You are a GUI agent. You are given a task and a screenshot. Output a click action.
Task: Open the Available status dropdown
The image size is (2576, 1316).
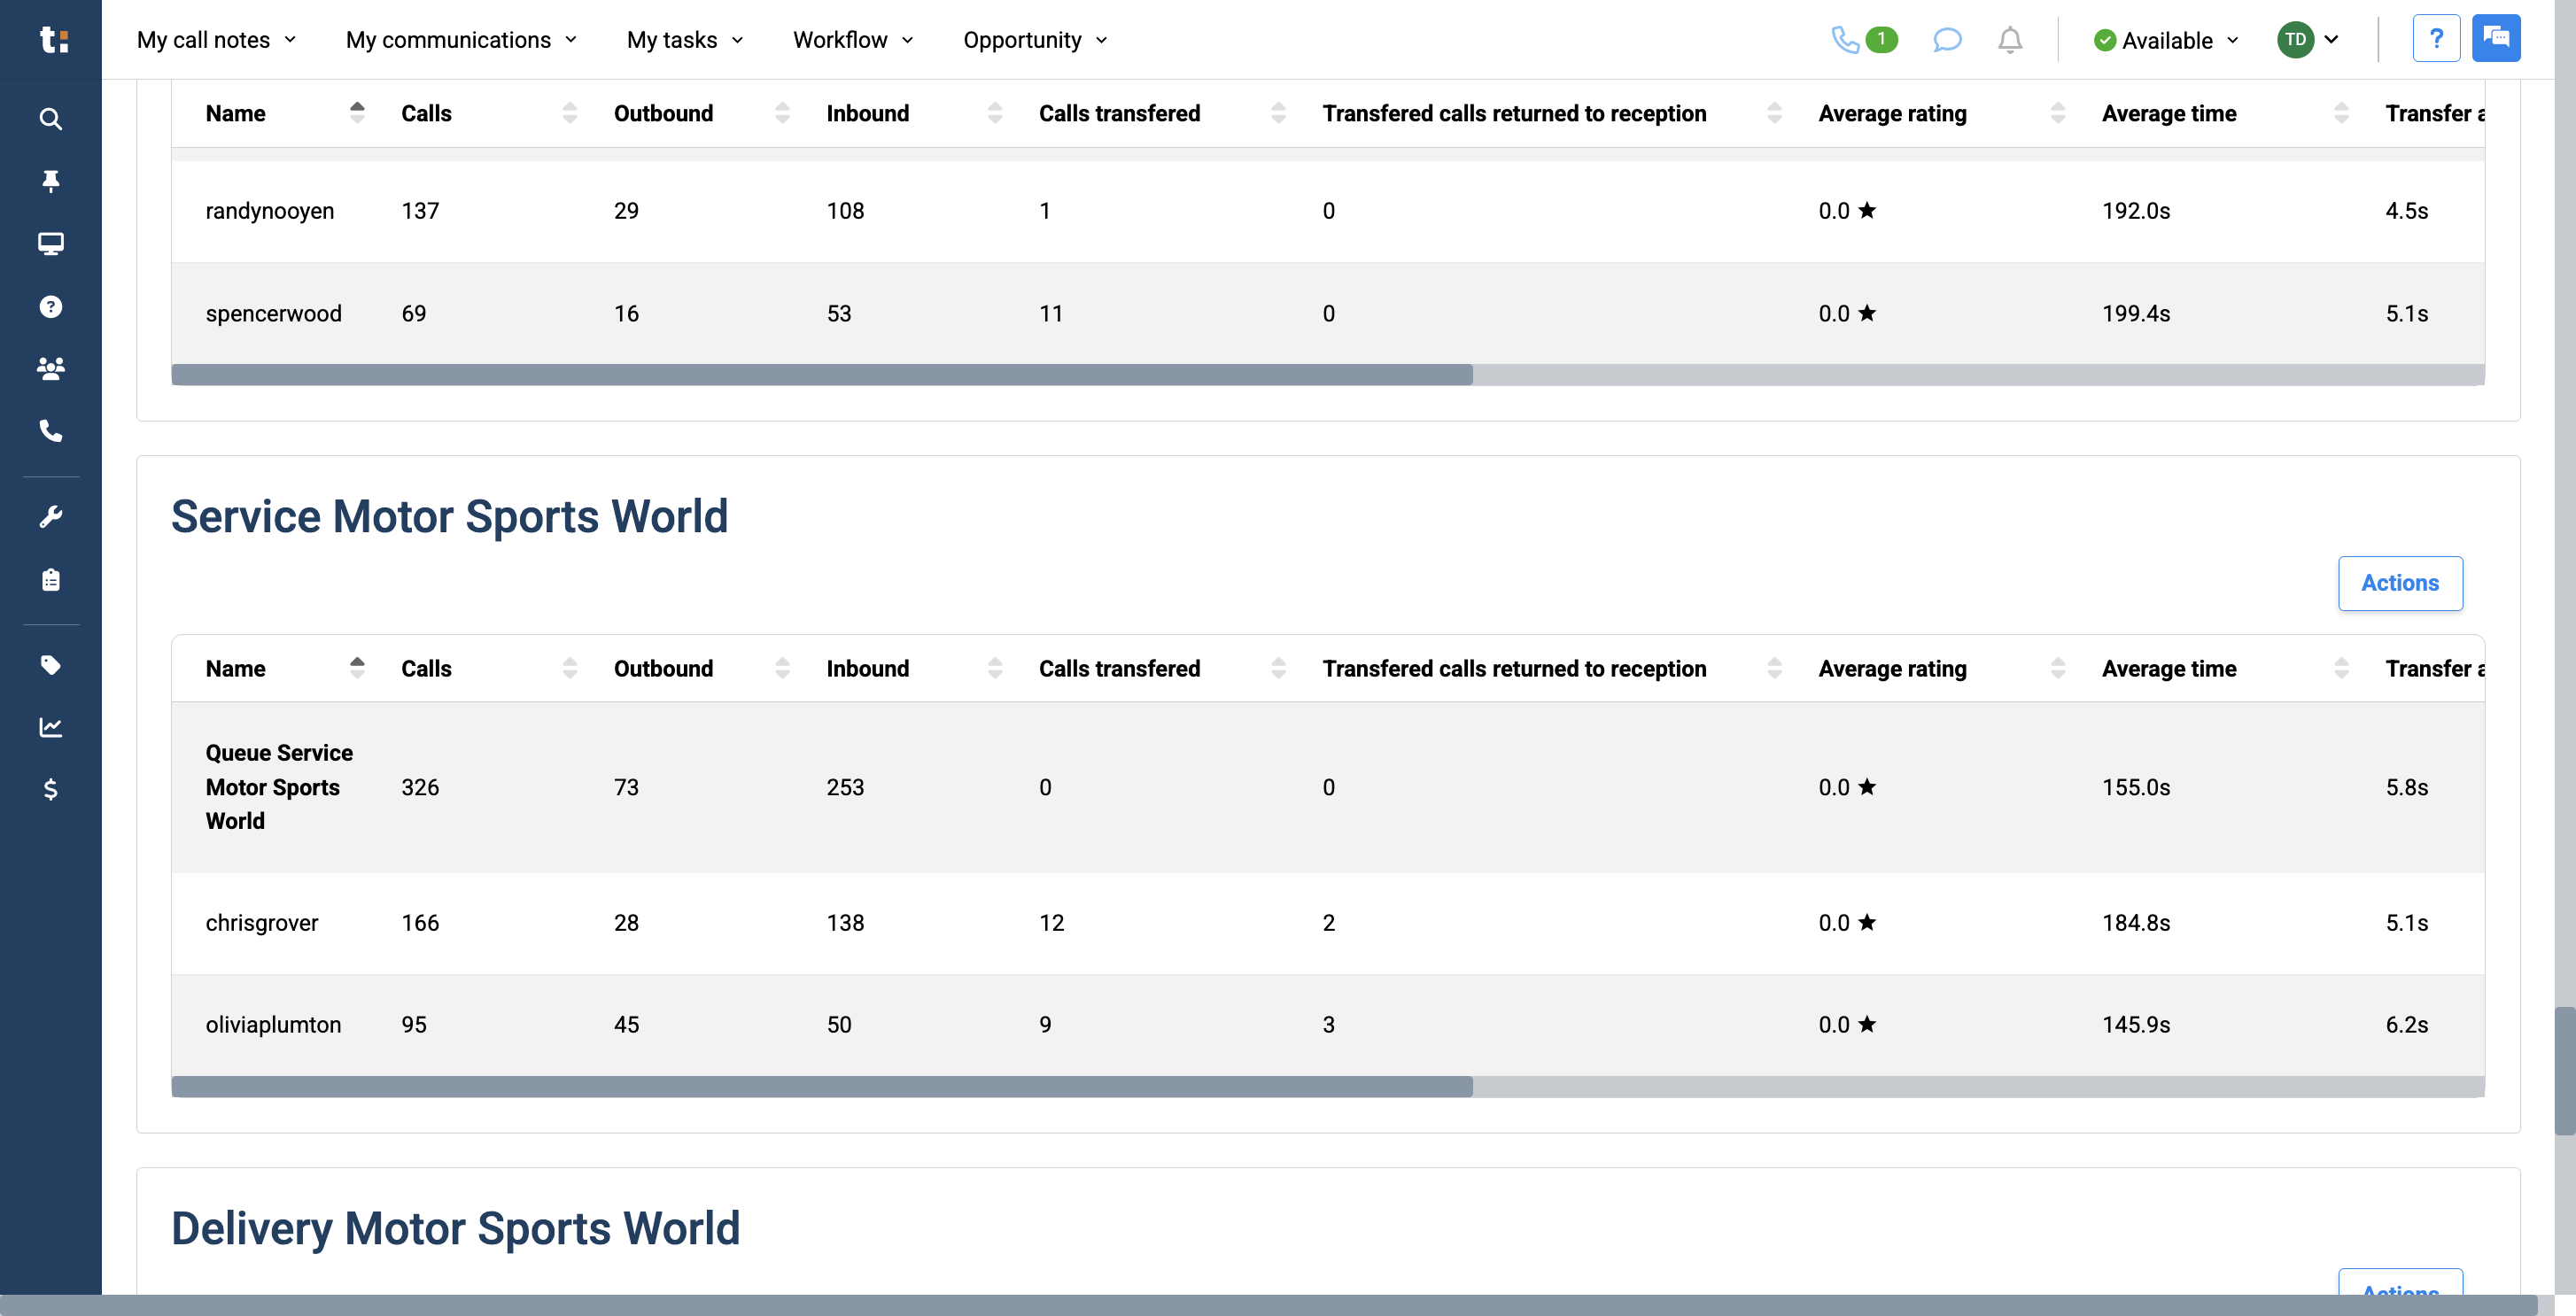click(2165, 40)
